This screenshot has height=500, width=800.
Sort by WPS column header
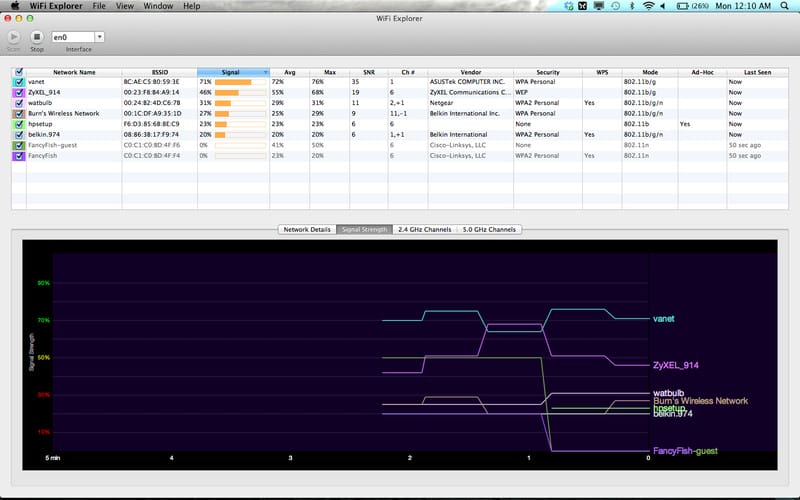(x=602, y=72)
